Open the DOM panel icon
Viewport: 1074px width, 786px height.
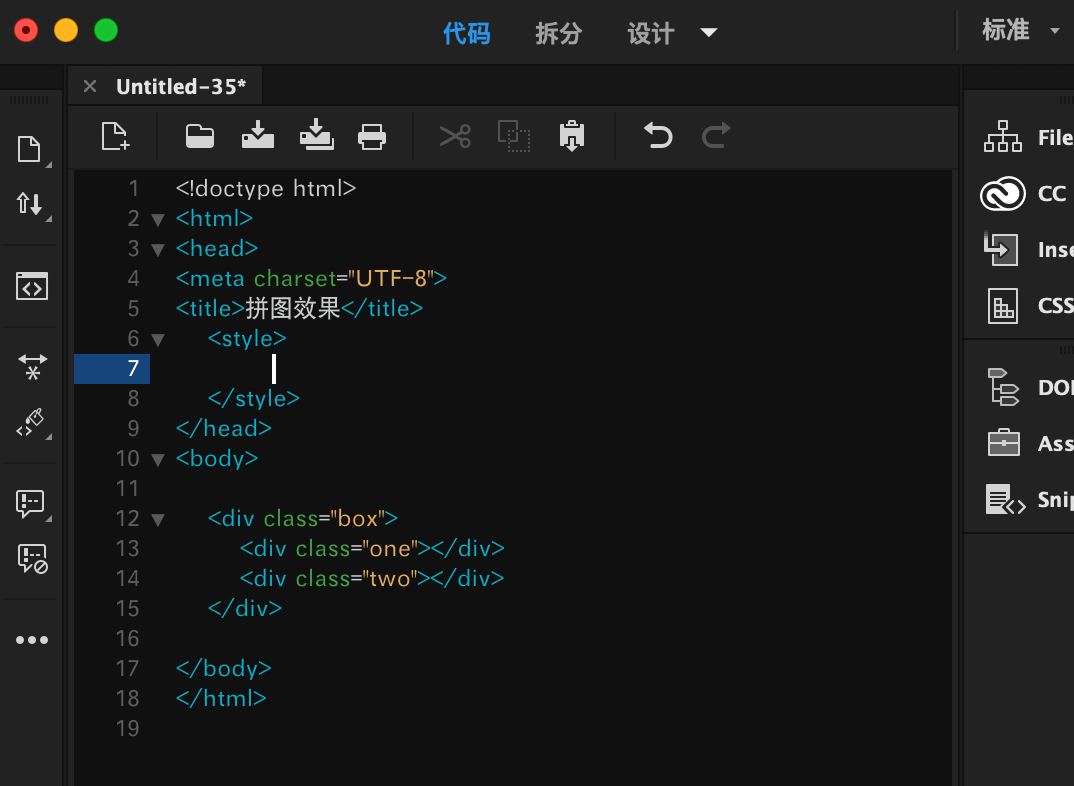click(x=1003, y=387)
